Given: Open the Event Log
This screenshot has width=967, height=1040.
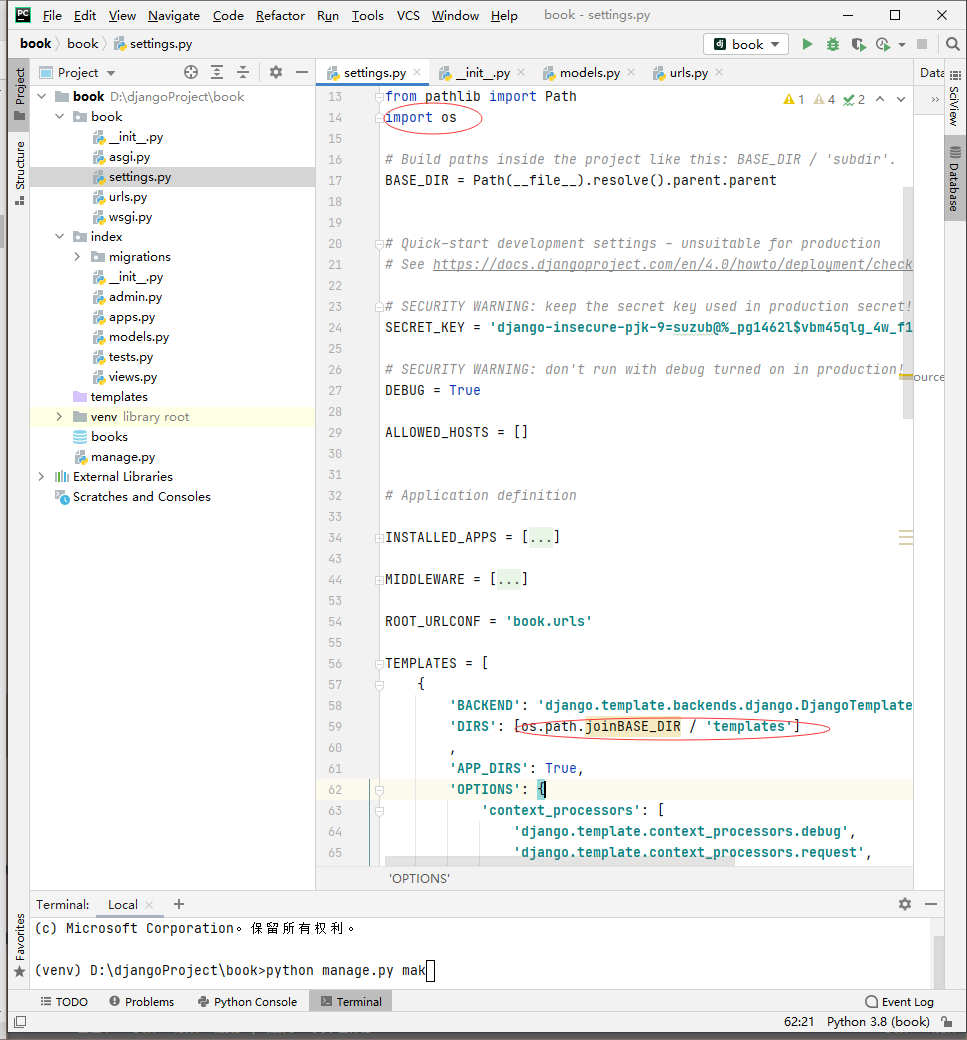Looking at the screenshot, I should click(900, 1002).
